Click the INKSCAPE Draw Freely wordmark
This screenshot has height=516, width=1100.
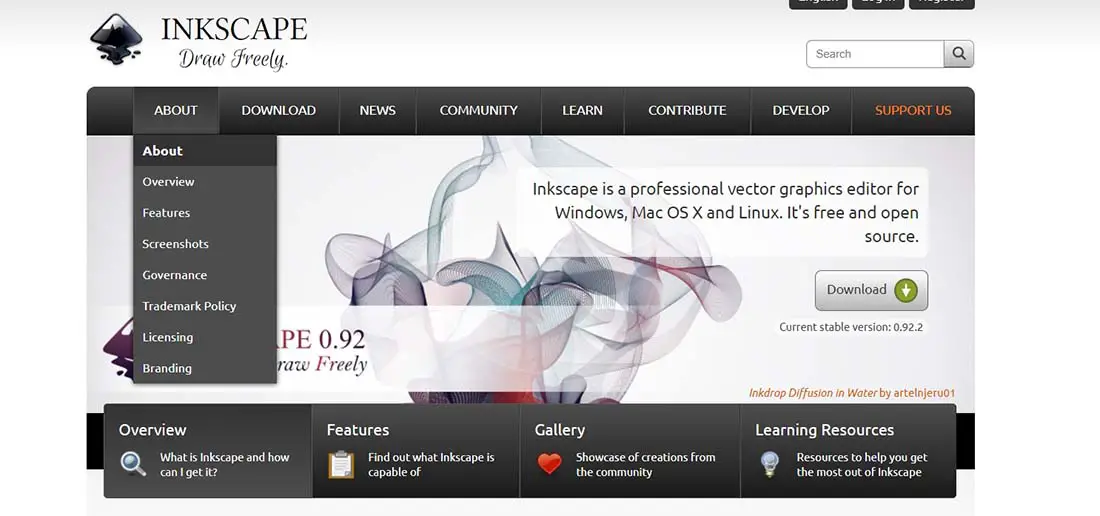coord(234,44)
